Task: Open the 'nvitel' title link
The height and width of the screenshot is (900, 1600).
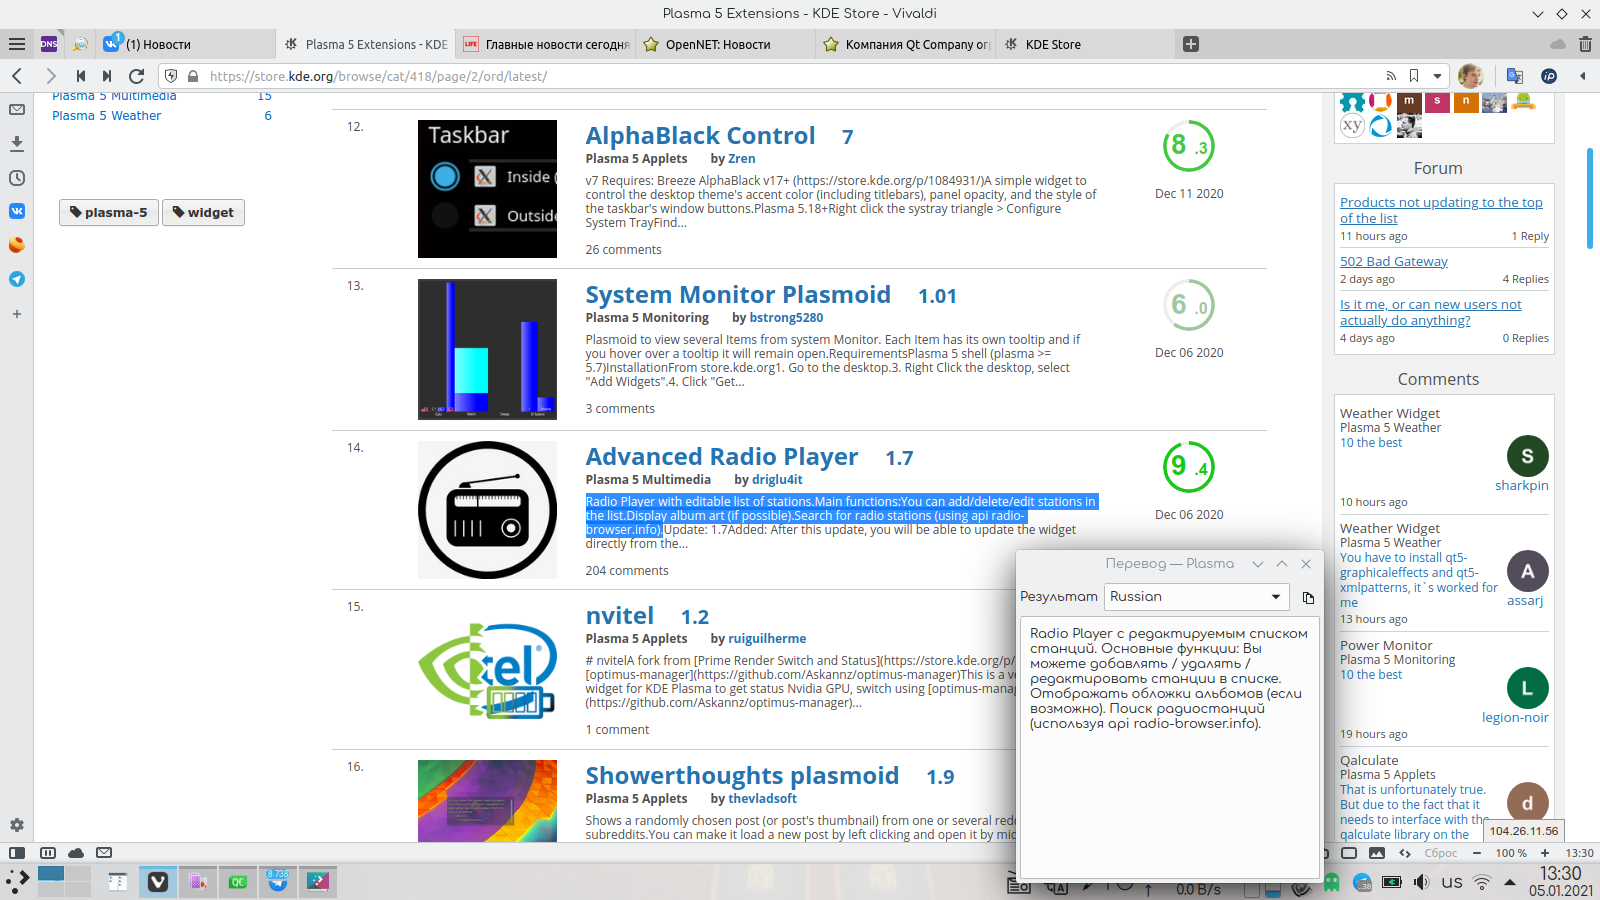Action: (620, 616)
